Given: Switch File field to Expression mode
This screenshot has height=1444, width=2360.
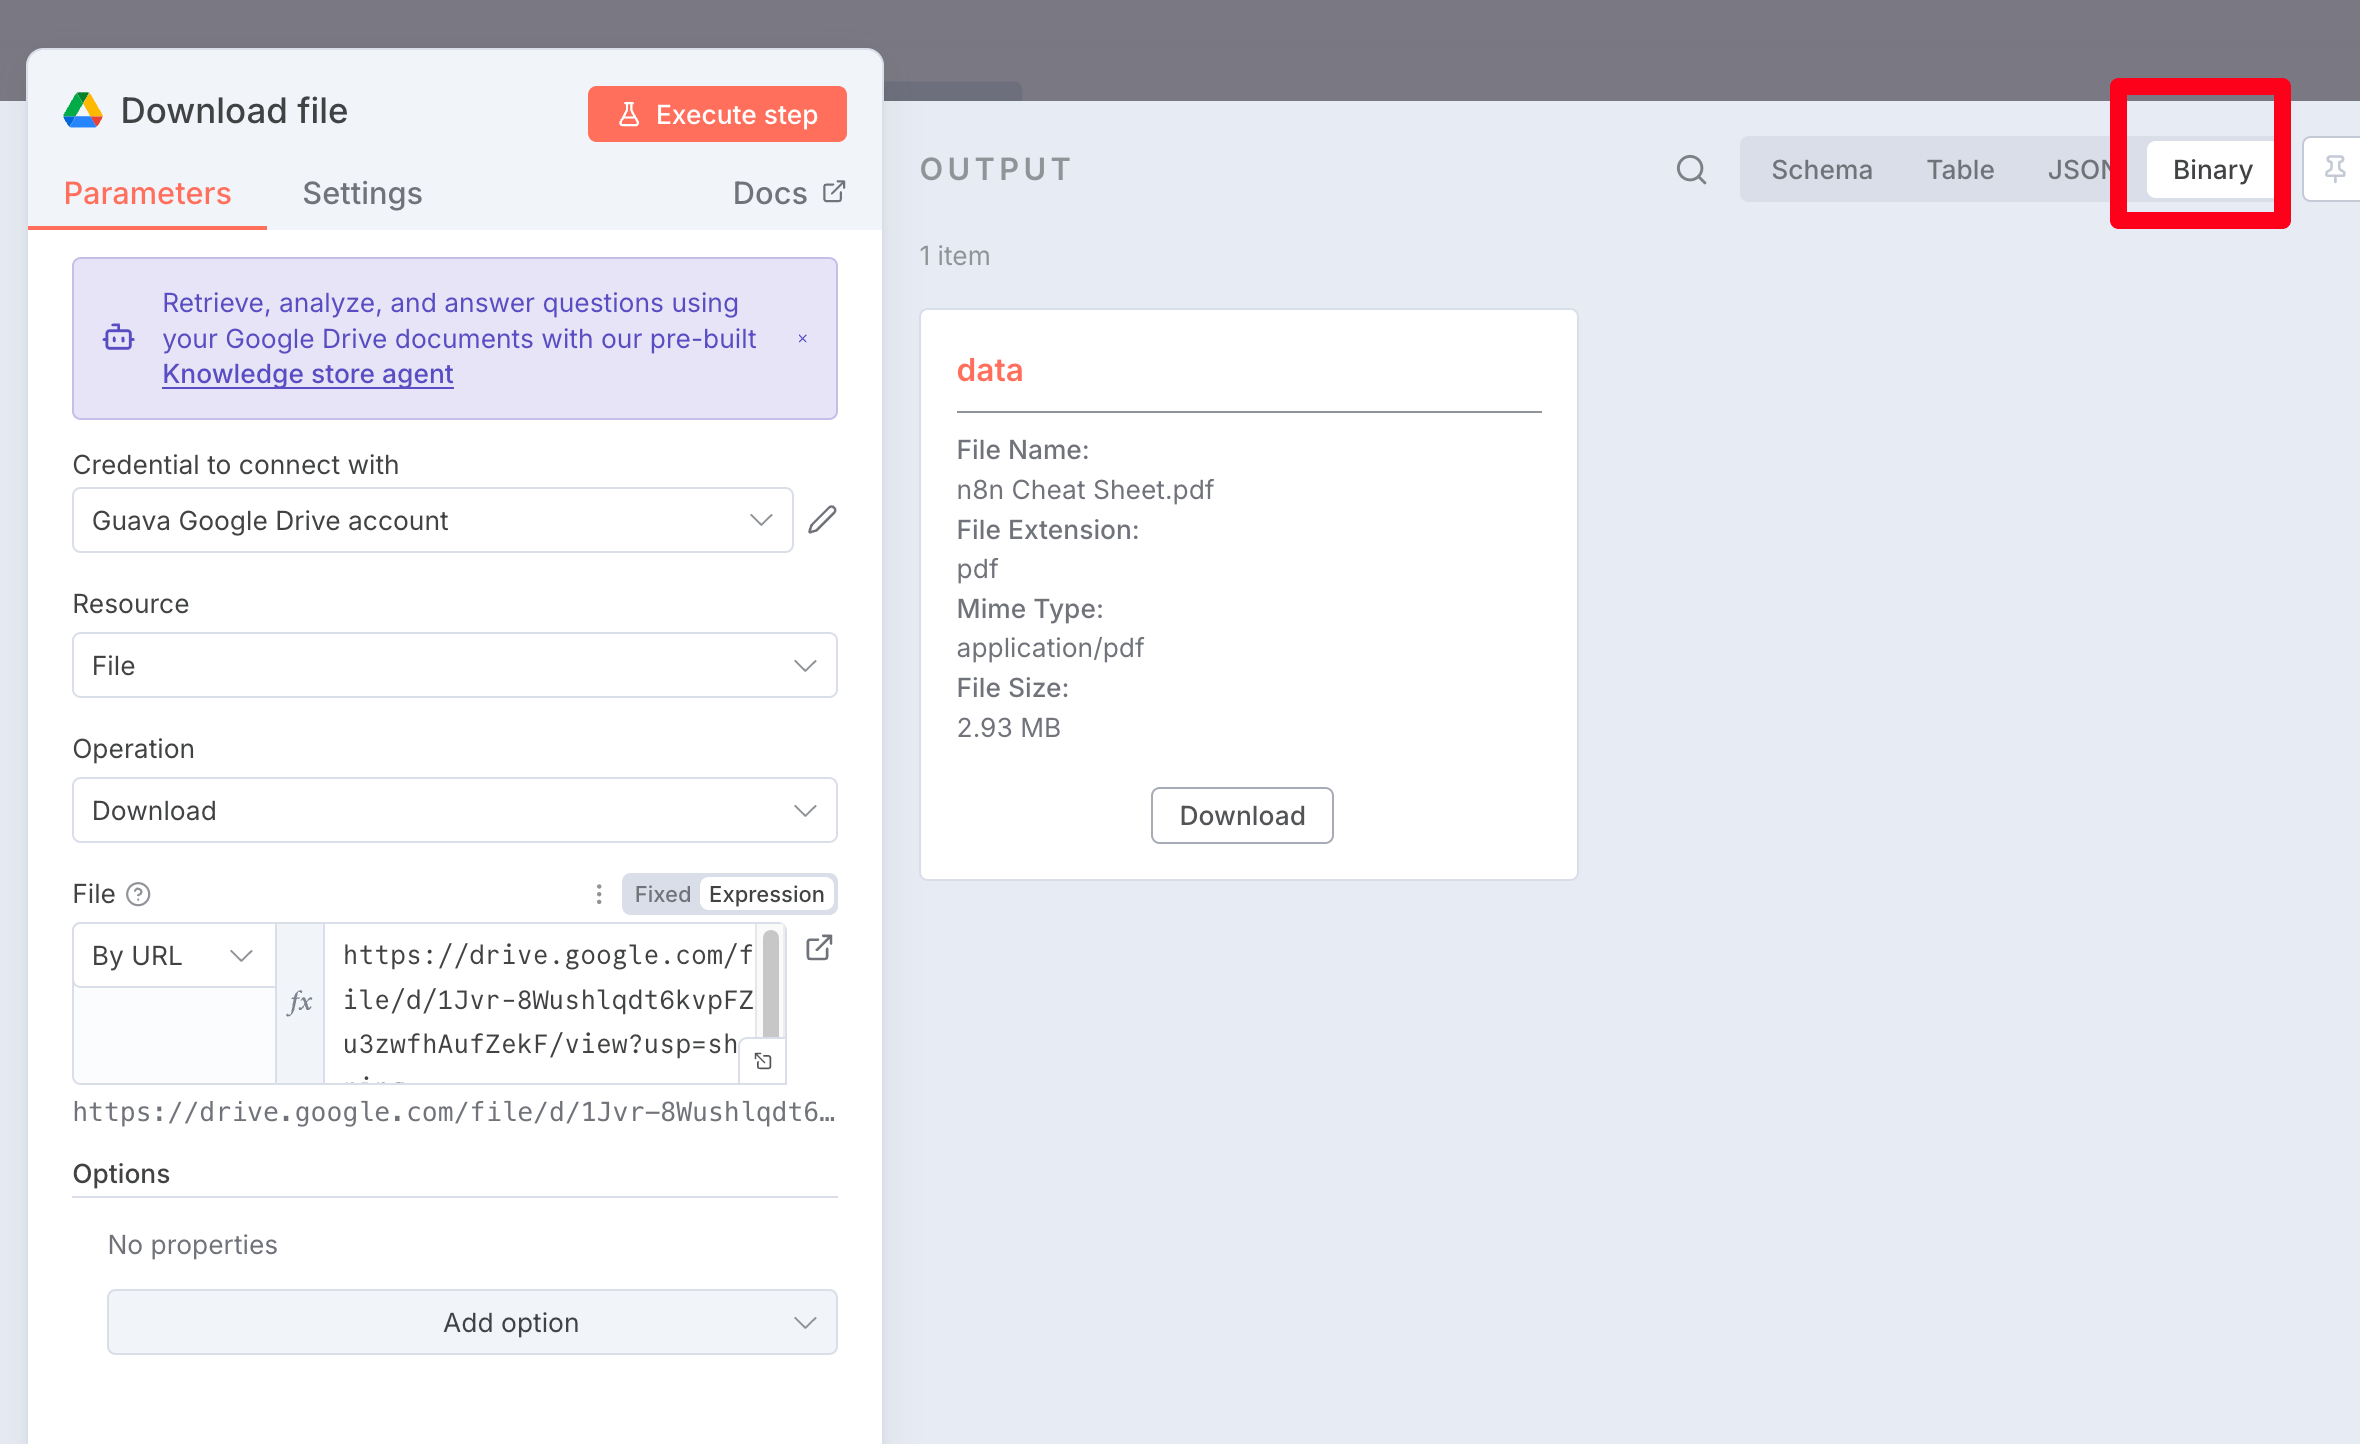Looking at the screenshot, I should pyautogui.click(x=766, y=894).
